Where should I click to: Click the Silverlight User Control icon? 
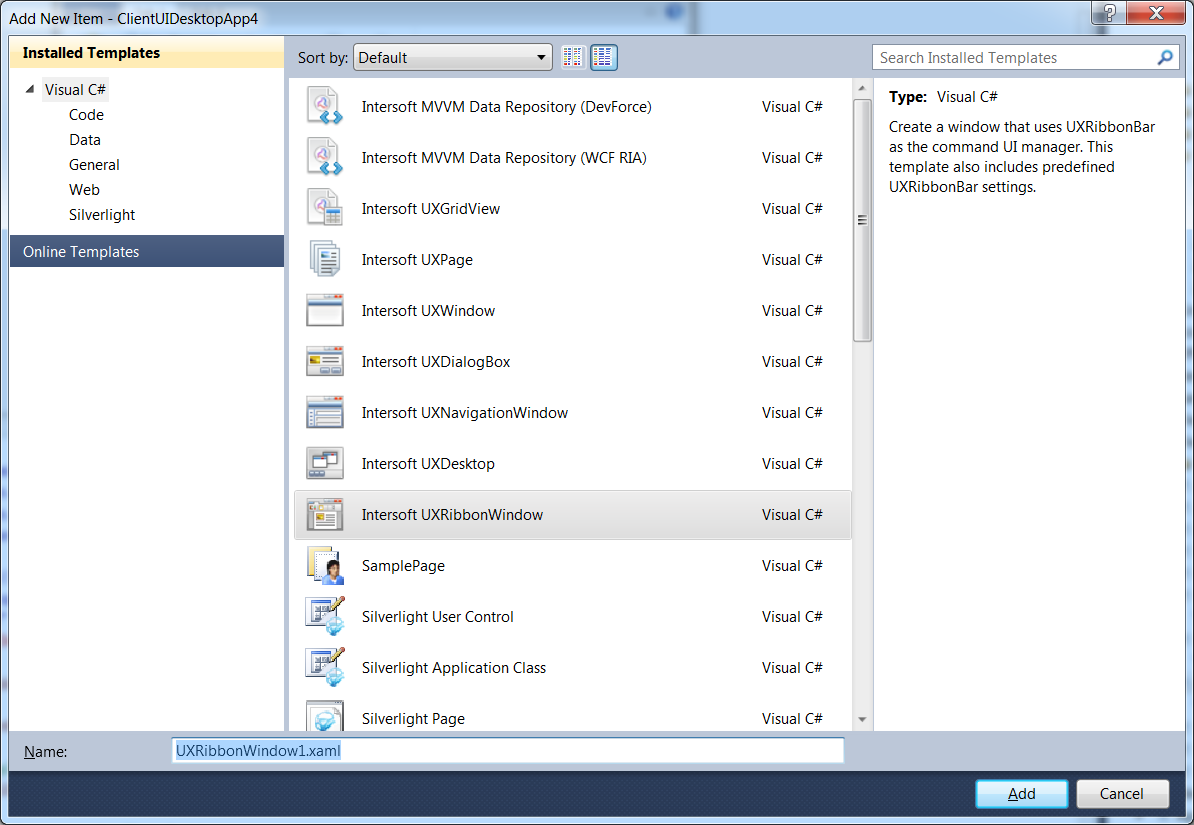click(x=325, y=617)
